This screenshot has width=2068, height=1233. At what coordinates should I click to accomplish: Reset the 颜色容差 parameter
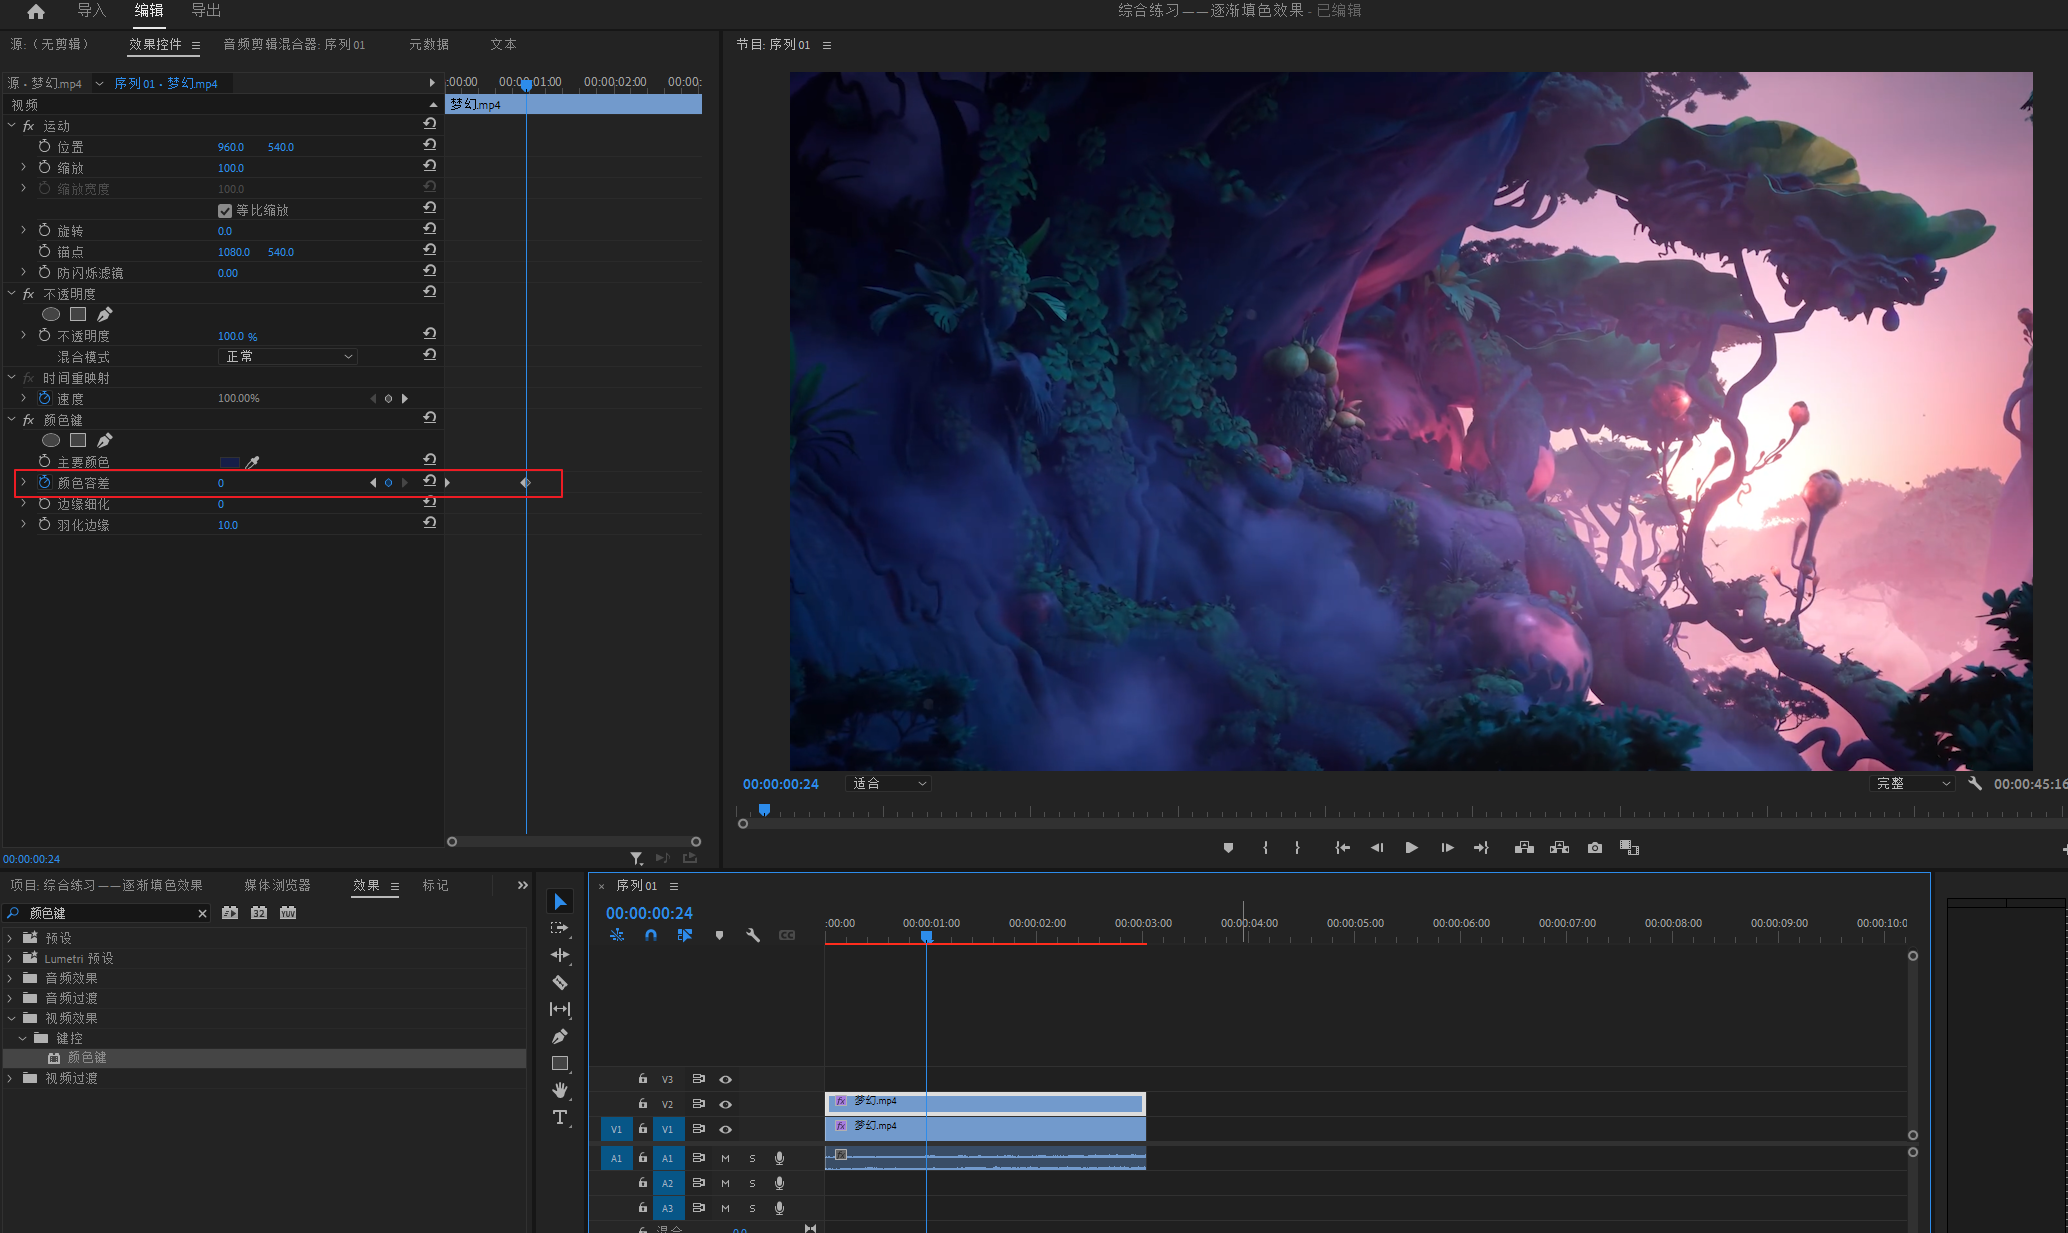[x=430, y=481]
